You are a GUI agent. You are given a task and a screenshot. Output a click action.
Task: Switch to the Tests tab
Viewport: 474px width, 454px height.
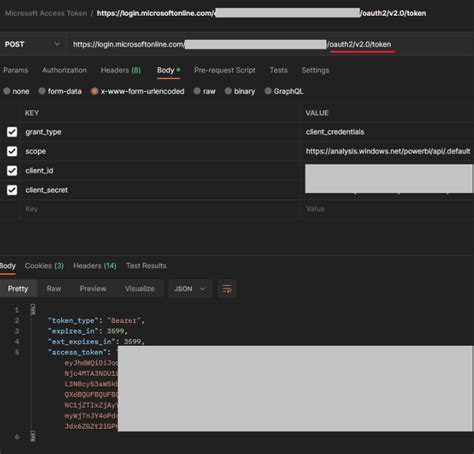pos(279,70)
